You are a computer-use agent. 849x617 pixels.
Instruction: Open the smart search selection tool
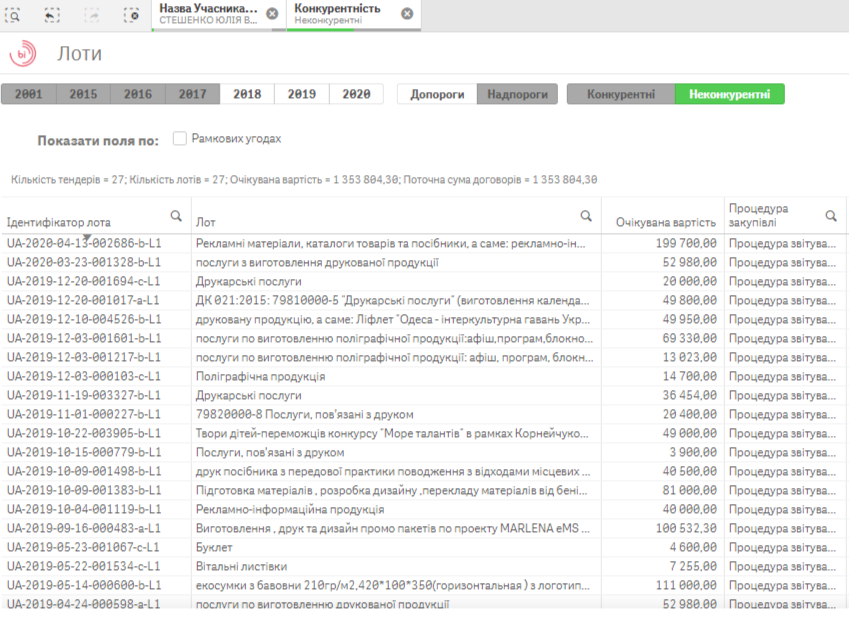click(12, 15)
